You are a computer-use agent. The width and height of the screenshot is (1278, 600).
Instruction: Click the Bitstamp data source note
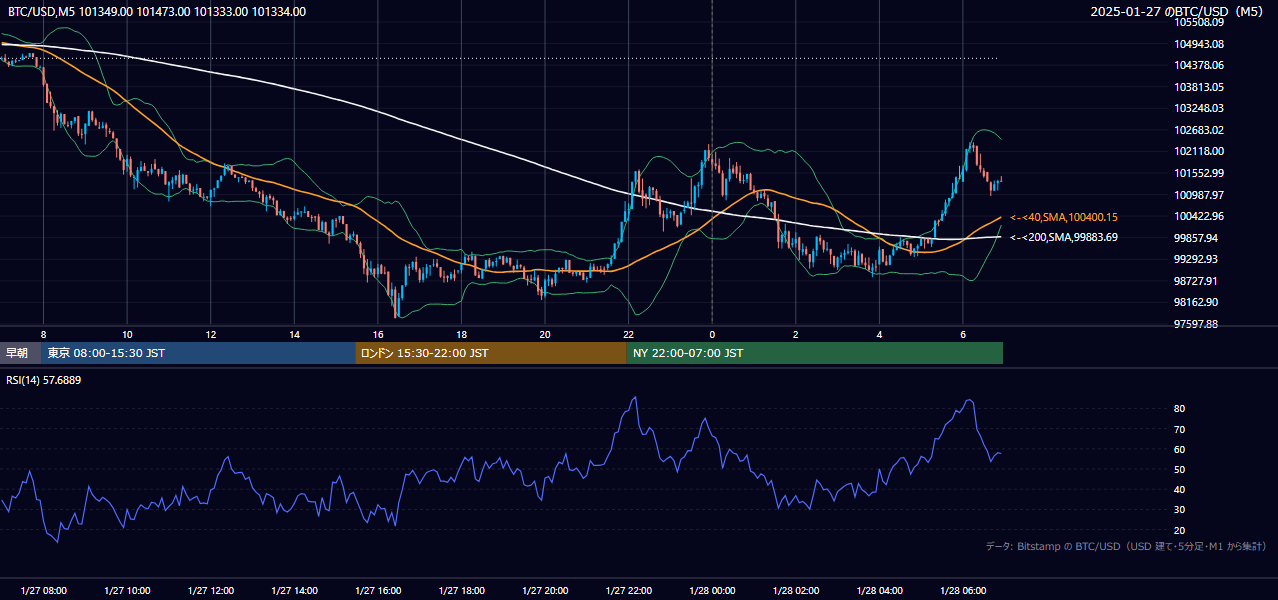point(1126,547)
